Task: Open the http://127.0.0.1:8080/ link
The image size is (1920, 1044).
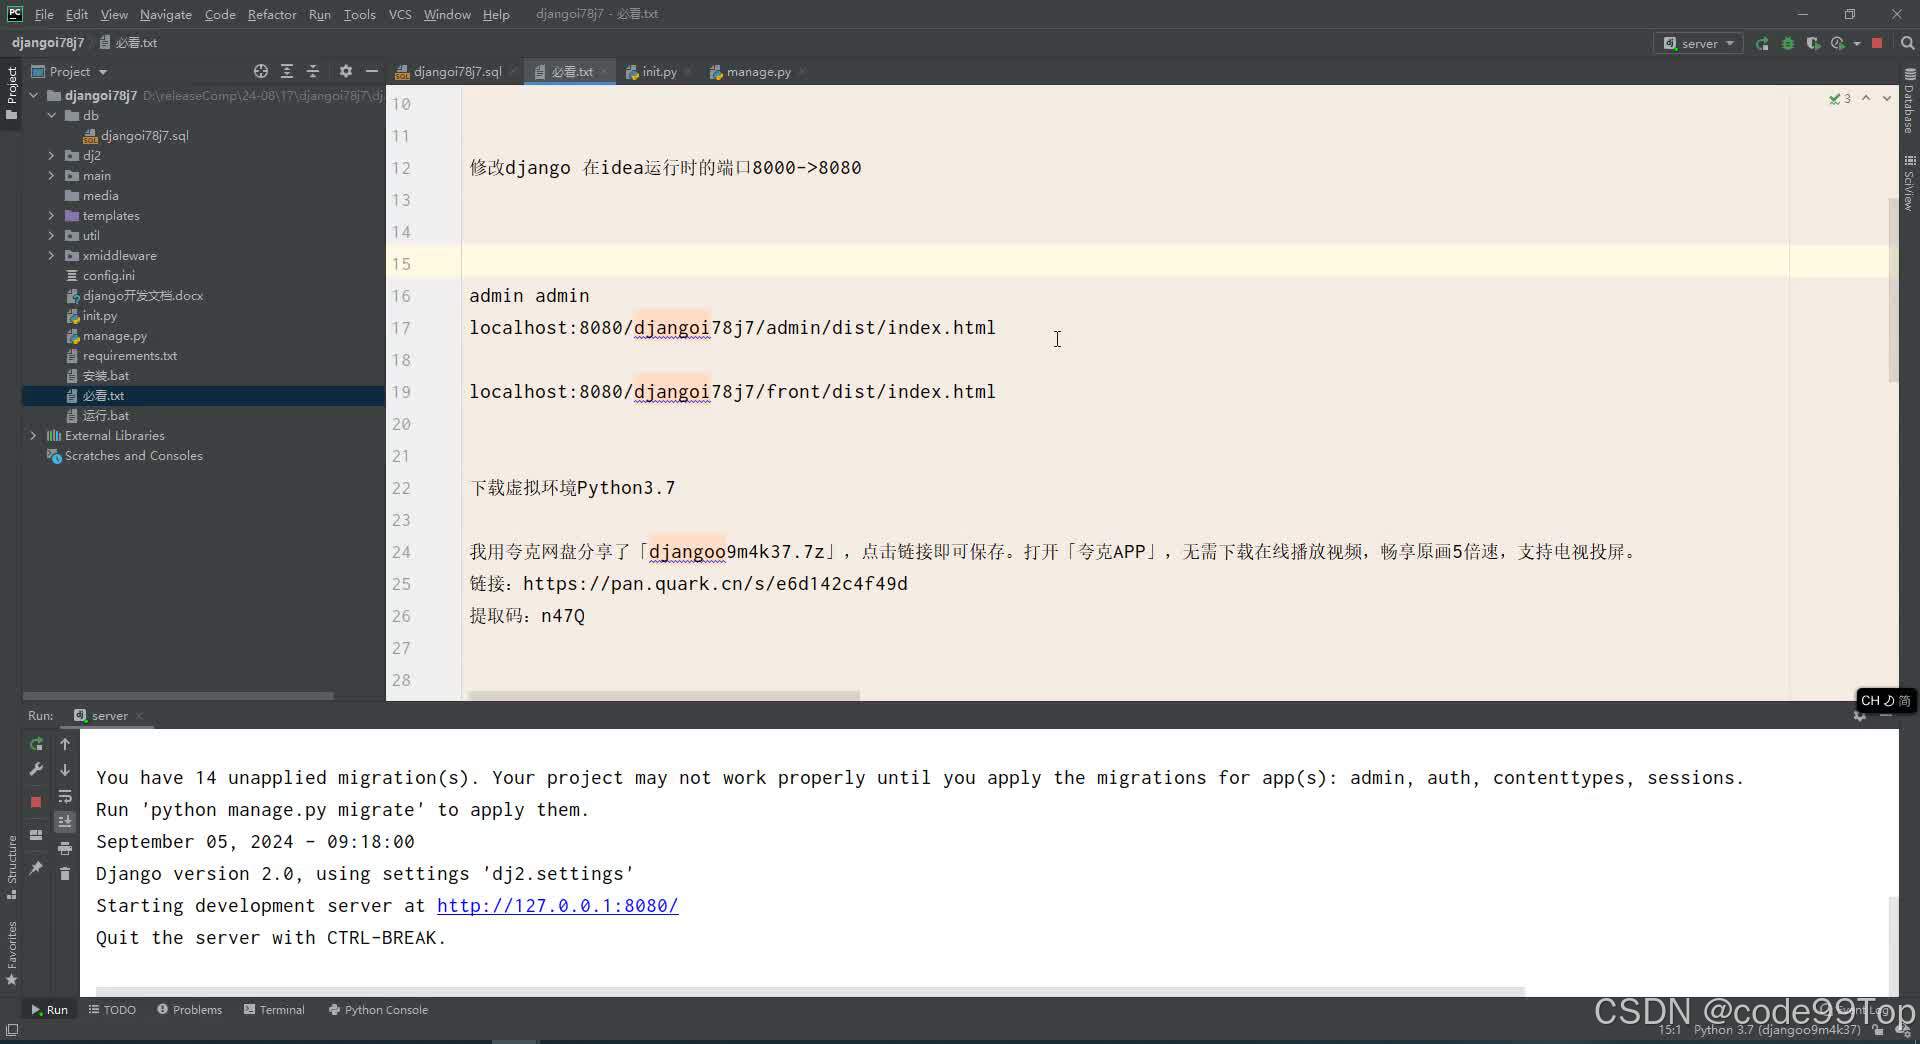Action: pos(558,906)
